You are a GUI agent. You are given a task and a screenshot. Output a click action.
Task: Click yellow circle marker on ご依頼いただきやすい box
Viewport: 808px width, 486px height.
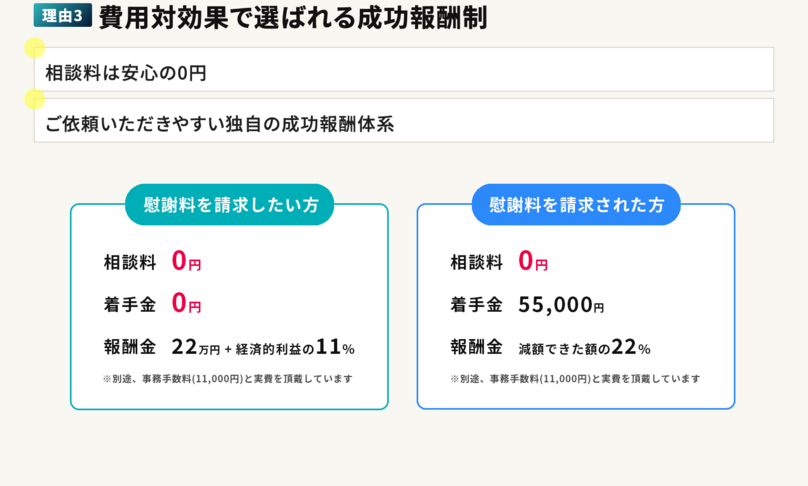click(34, 98)
